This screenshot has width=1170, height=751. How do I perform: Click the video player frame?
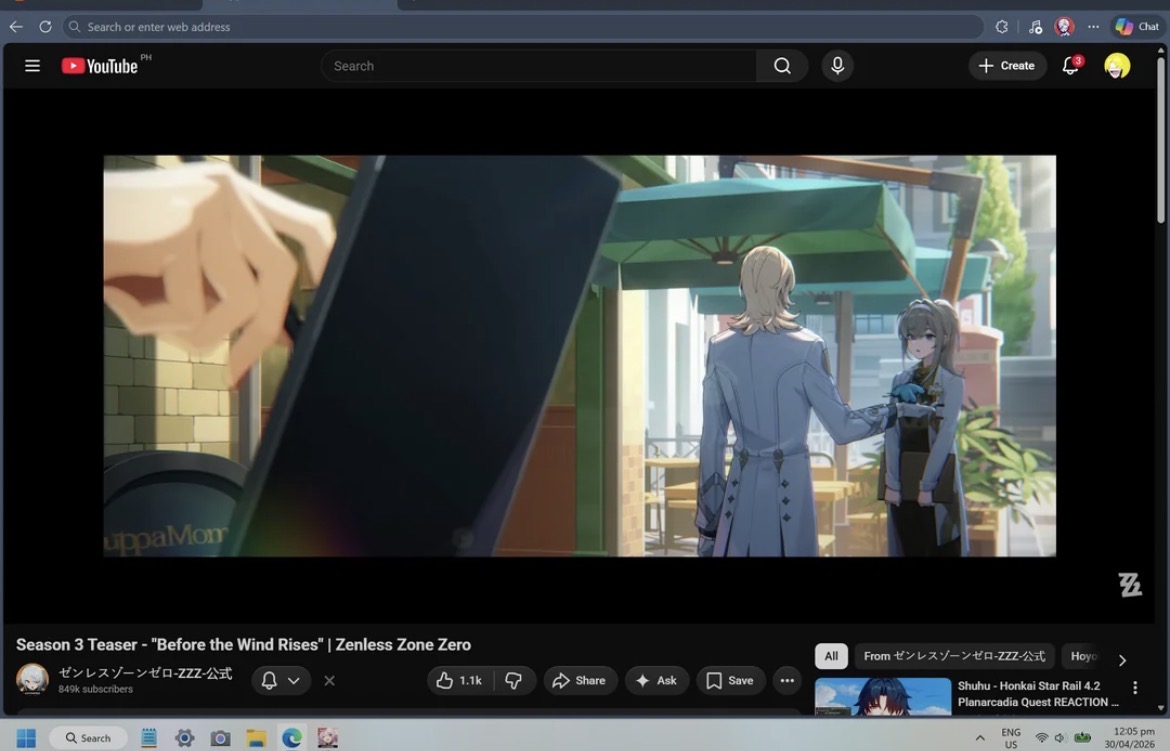579,356
